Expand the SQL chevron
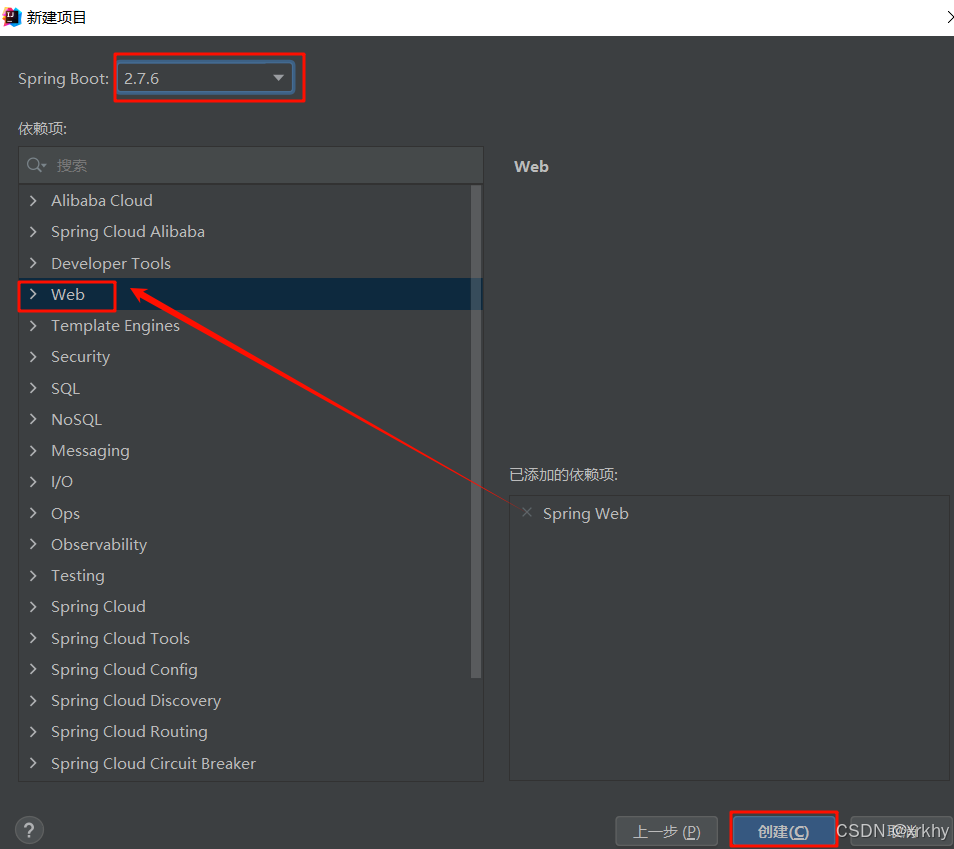 coord(33,388)
